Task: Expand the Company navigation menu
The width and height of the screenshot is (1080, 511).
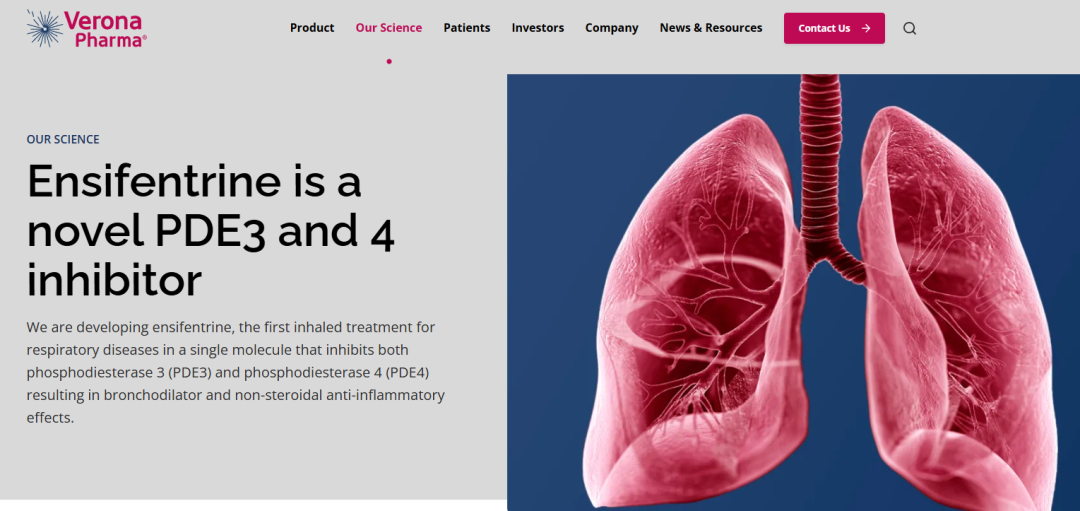Action: 612,28
